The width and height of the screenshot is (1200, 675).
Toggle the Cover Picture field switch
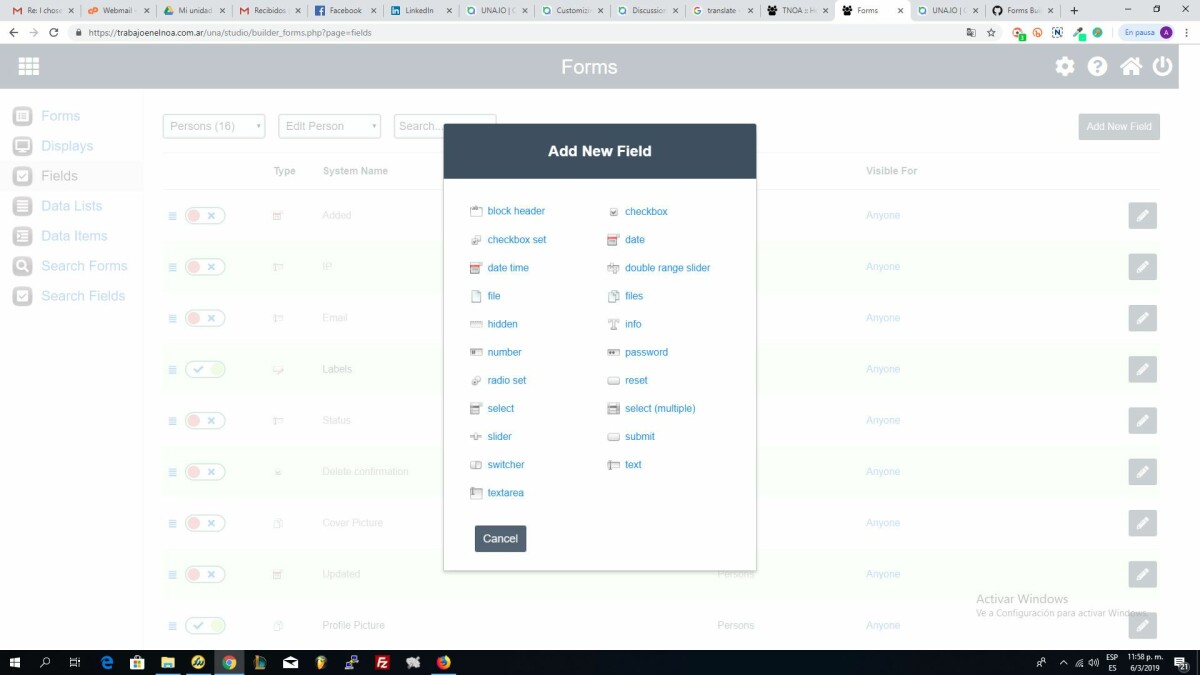pyautogui.click(x=205, y=523)
